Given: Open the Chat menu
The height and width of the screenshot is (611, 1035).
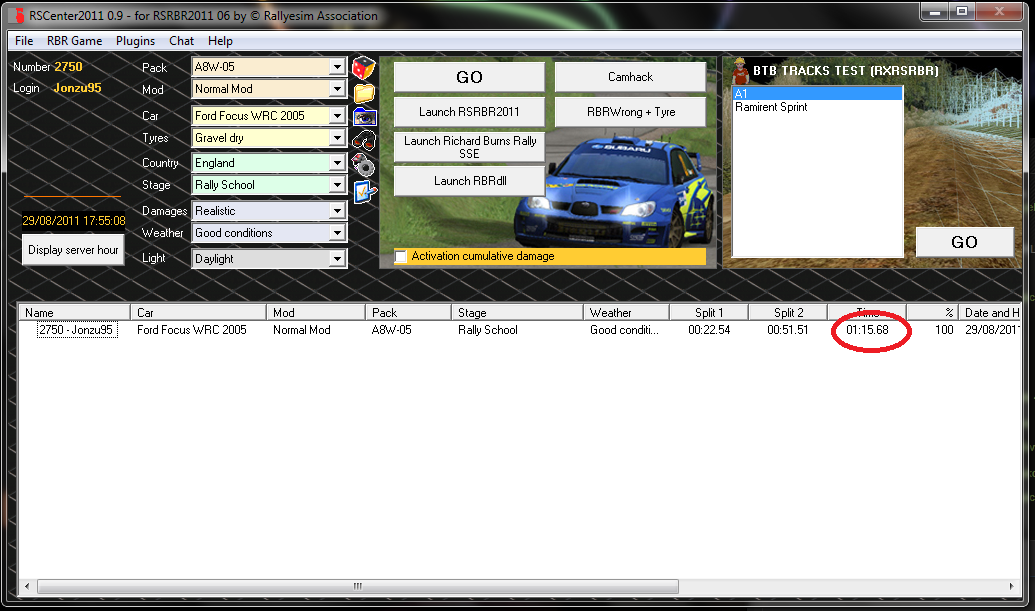Looking at the screenshot, I should [182, 41].
